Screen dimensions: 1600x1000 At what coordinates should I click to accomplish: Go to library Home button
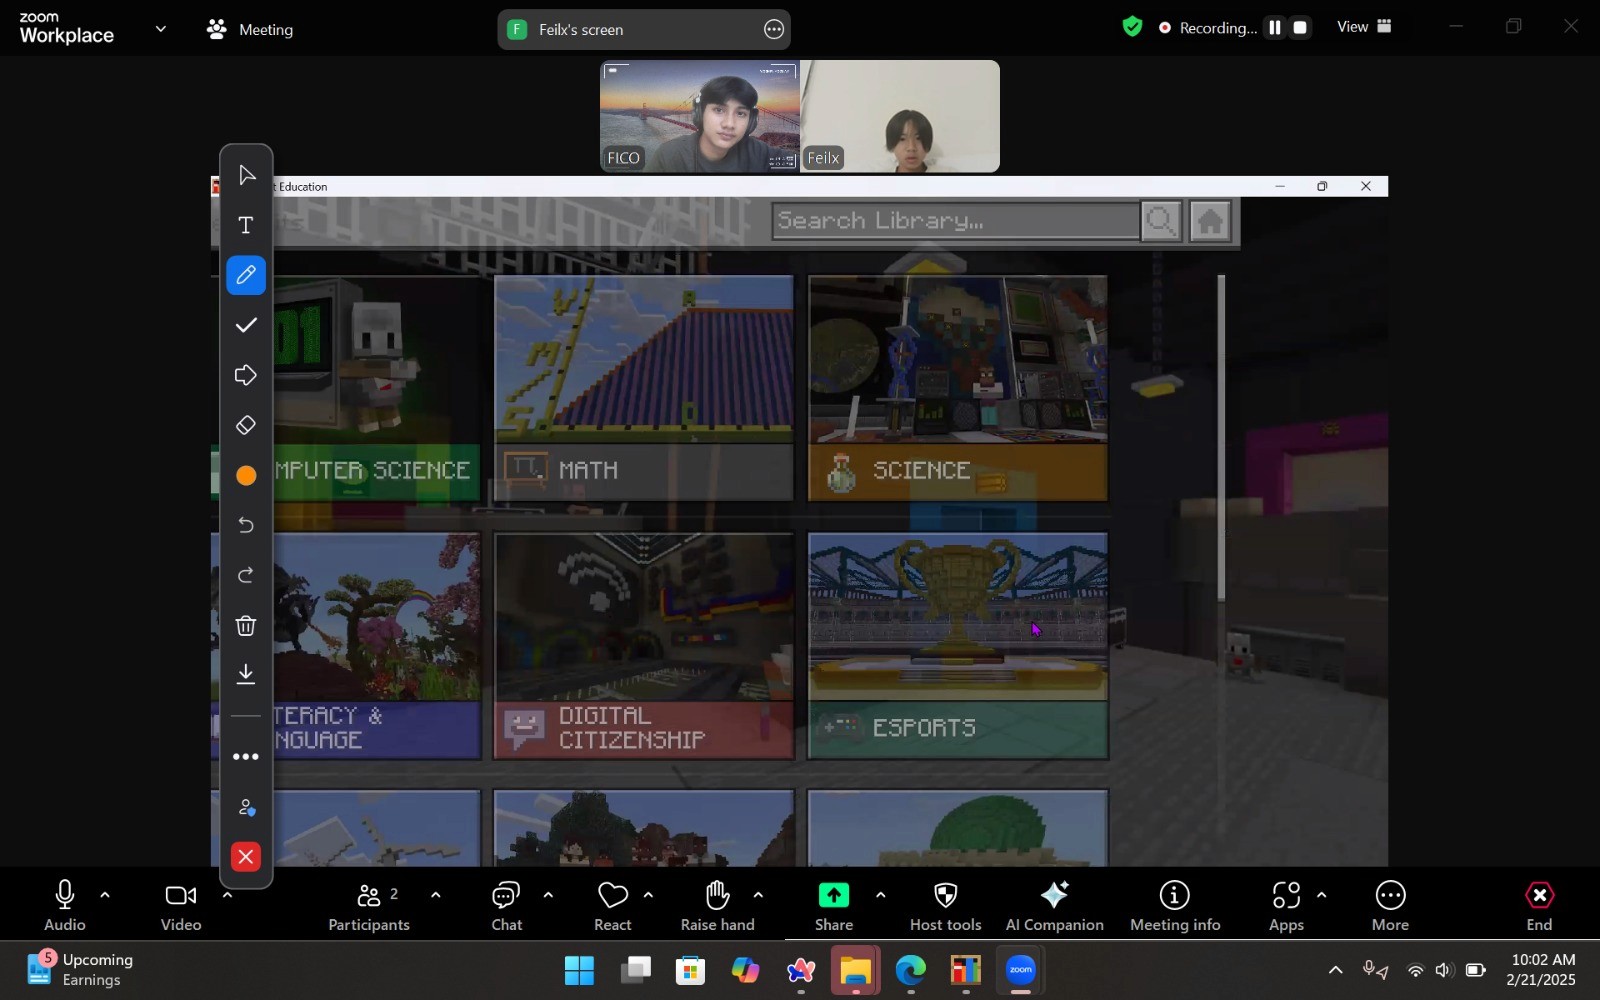1210,221
